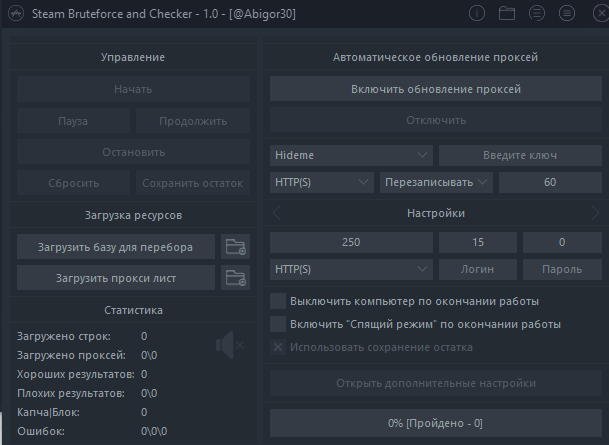The height and width of the screenshot is (445, 609).
Task: Click Загрузить прокси лист button
Action: pos(116,278)
